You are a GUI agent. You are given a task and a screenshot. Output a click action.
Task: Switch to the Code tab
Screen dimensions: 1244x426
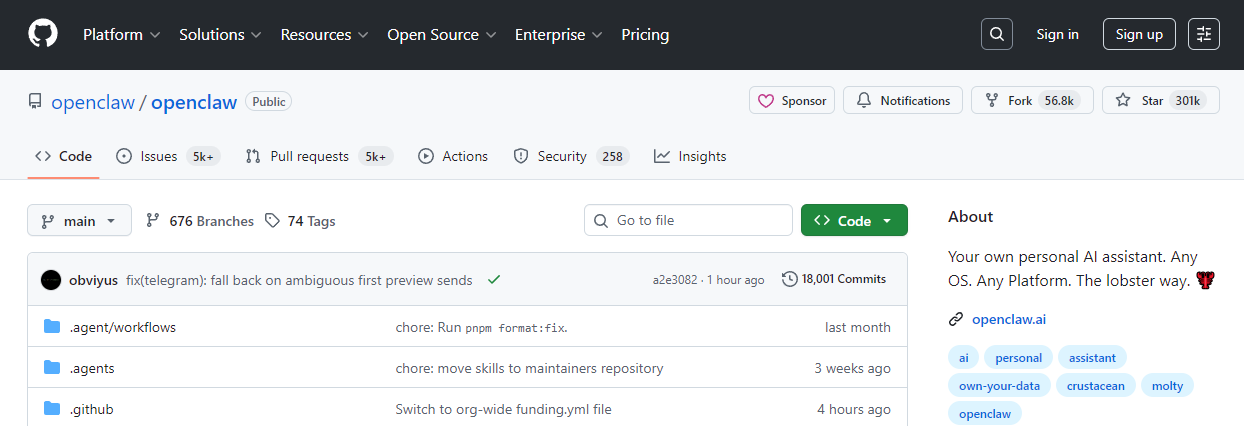point(63,156)
